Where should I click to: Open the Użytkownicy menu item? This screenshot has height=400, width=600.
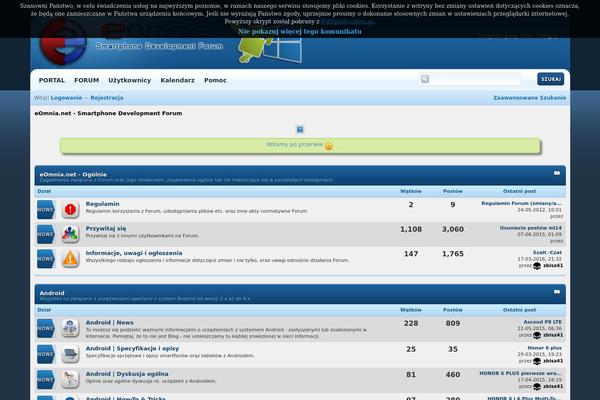point(130,80)
